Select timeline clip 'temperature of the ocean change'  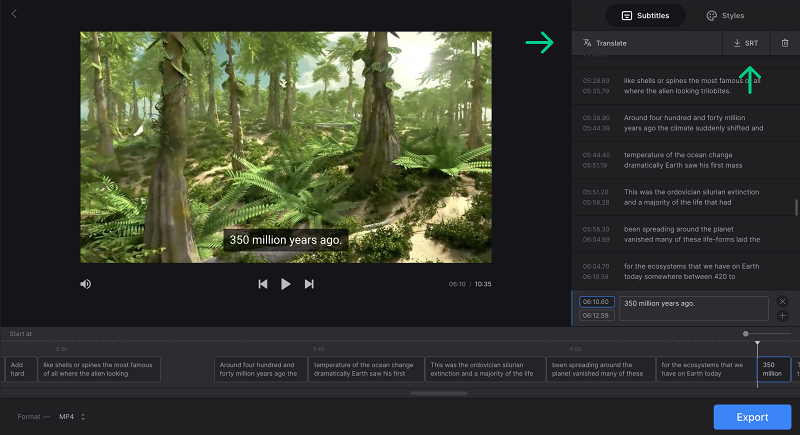[x=366, y=369]
